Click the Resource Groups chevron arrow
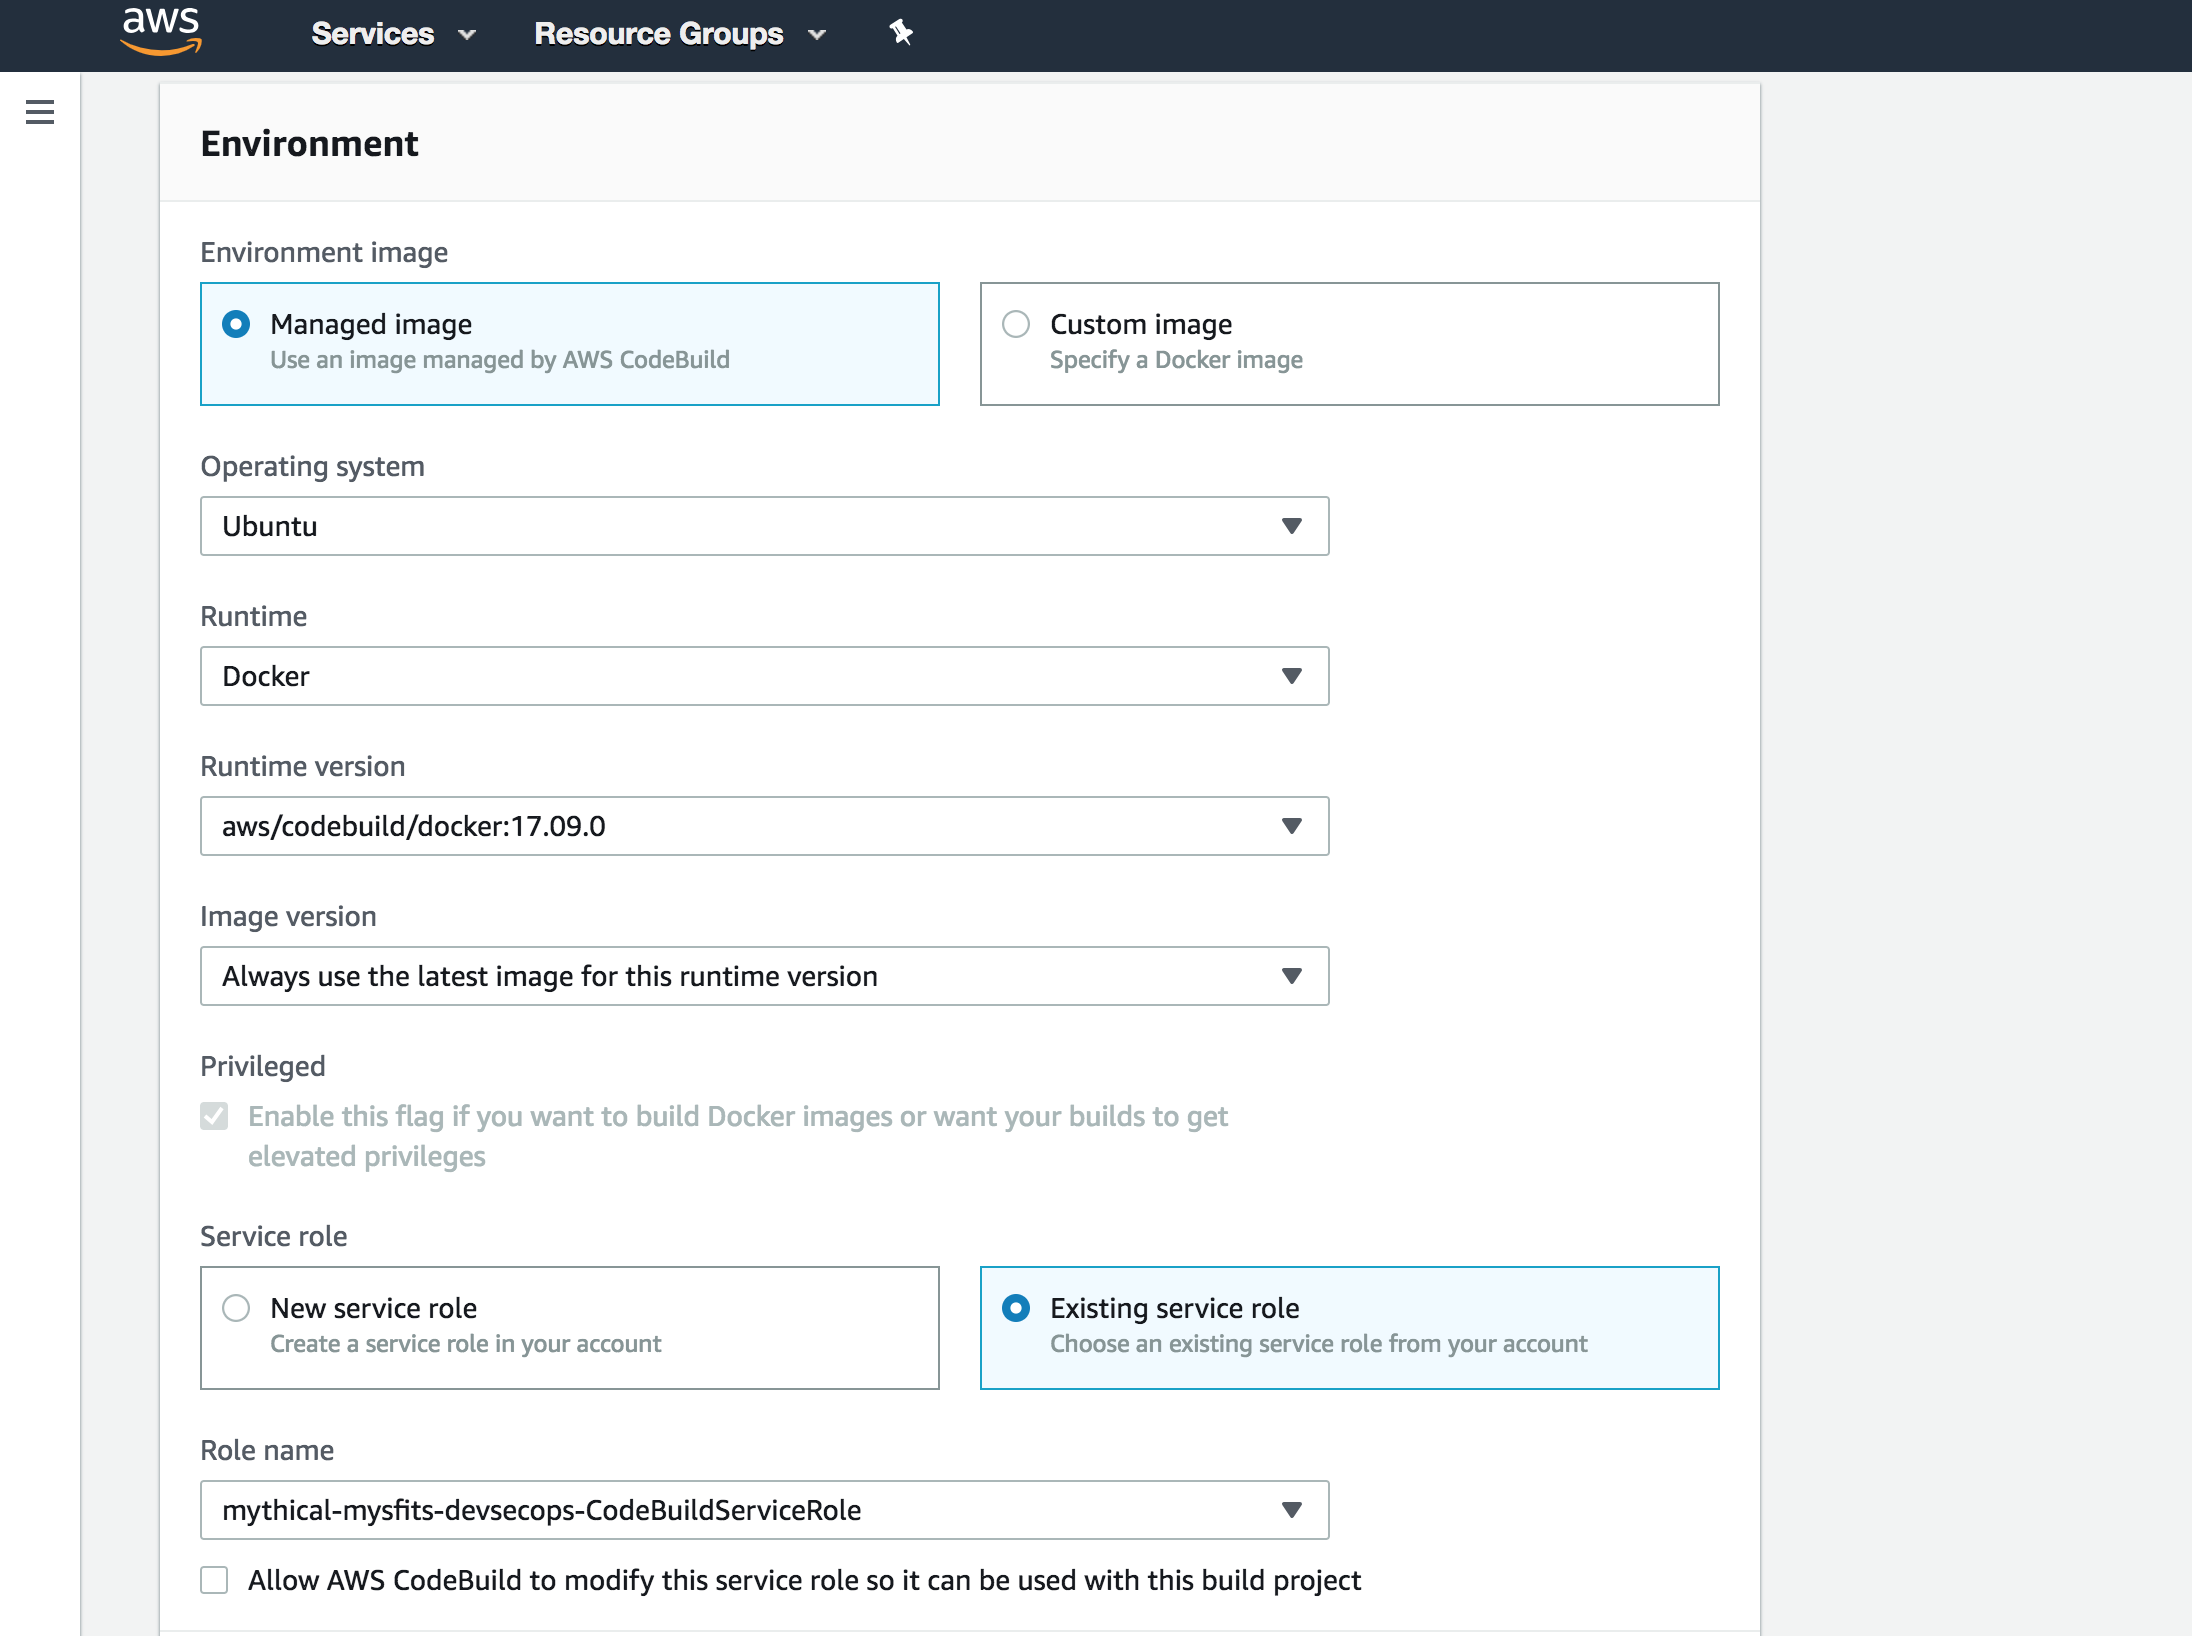This screenshot has height=1636, width=2192. [x=817, y=35]
